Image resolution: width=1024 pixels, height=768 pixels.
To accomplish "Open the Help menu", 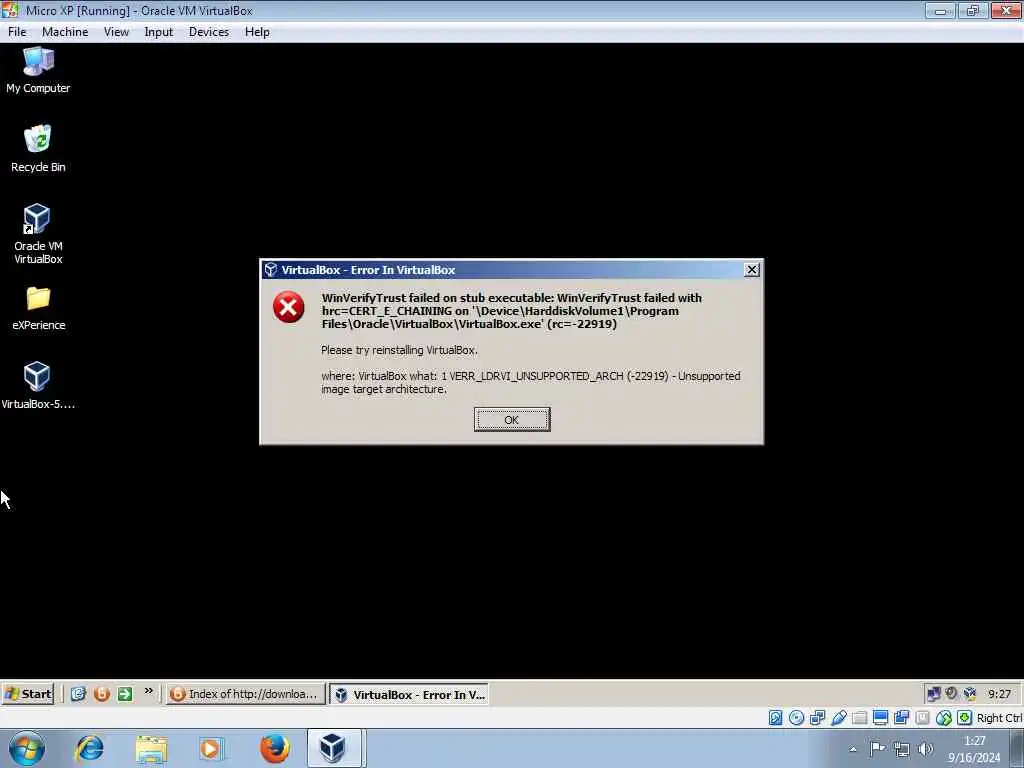I will [257, 32].
